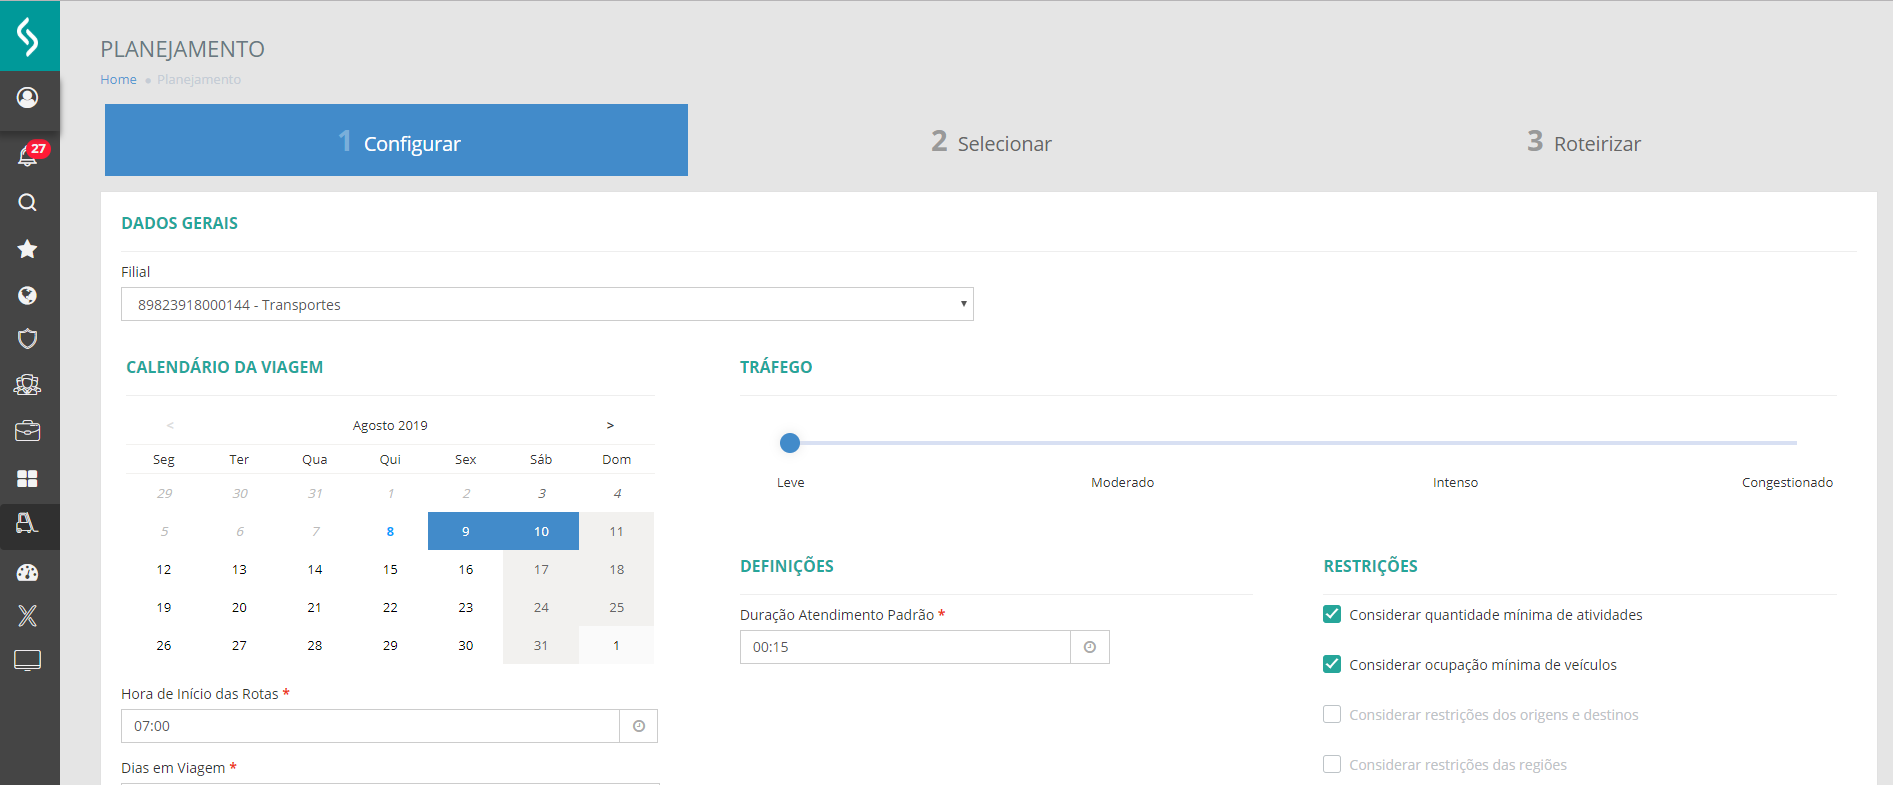Click the Hora de Início das Rotas field
Screen dimensions: 1893x785
[370, 726]
